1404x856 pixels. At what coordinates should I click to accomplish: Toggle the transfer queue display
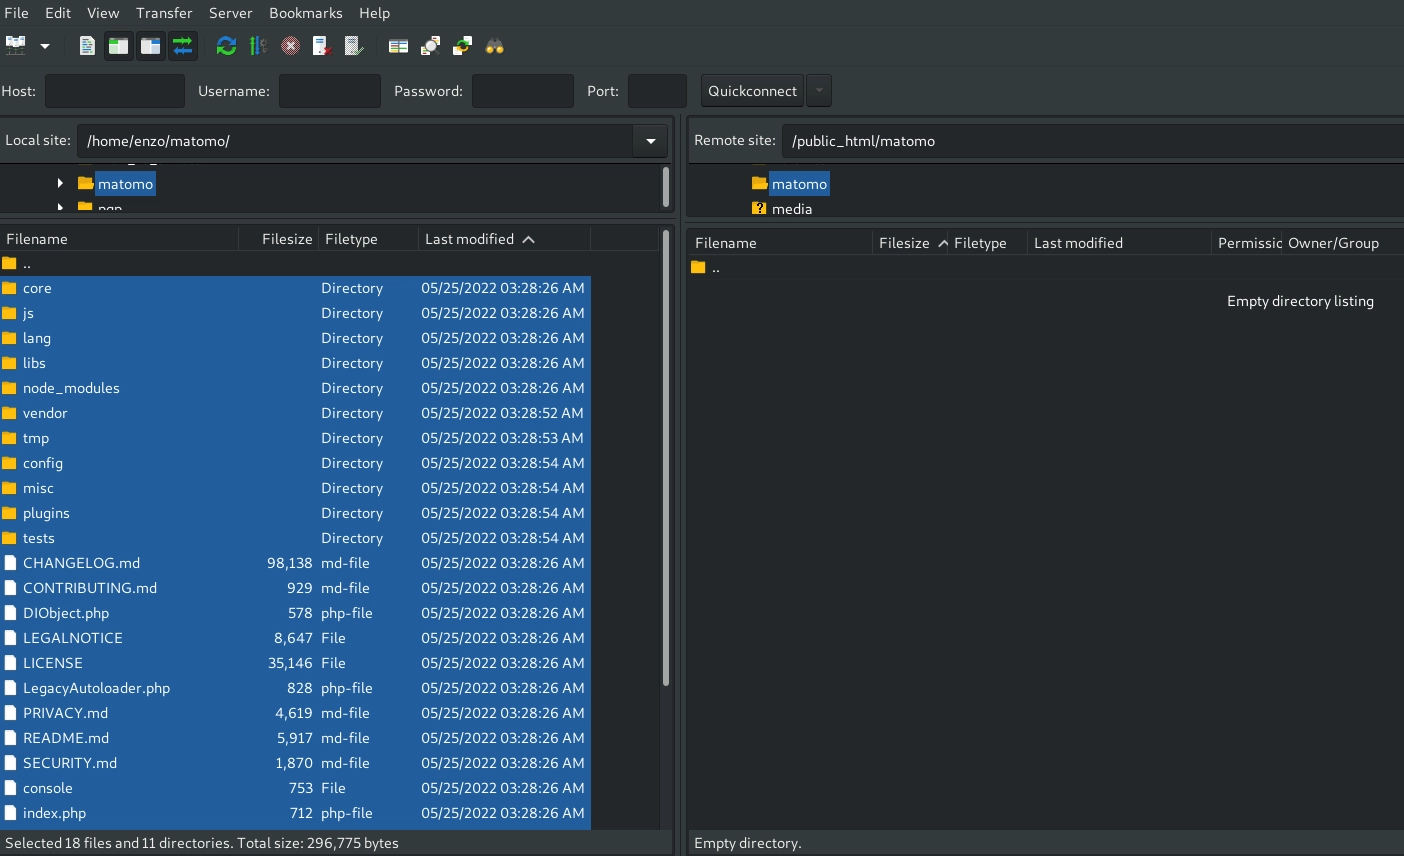pos(183,46)
